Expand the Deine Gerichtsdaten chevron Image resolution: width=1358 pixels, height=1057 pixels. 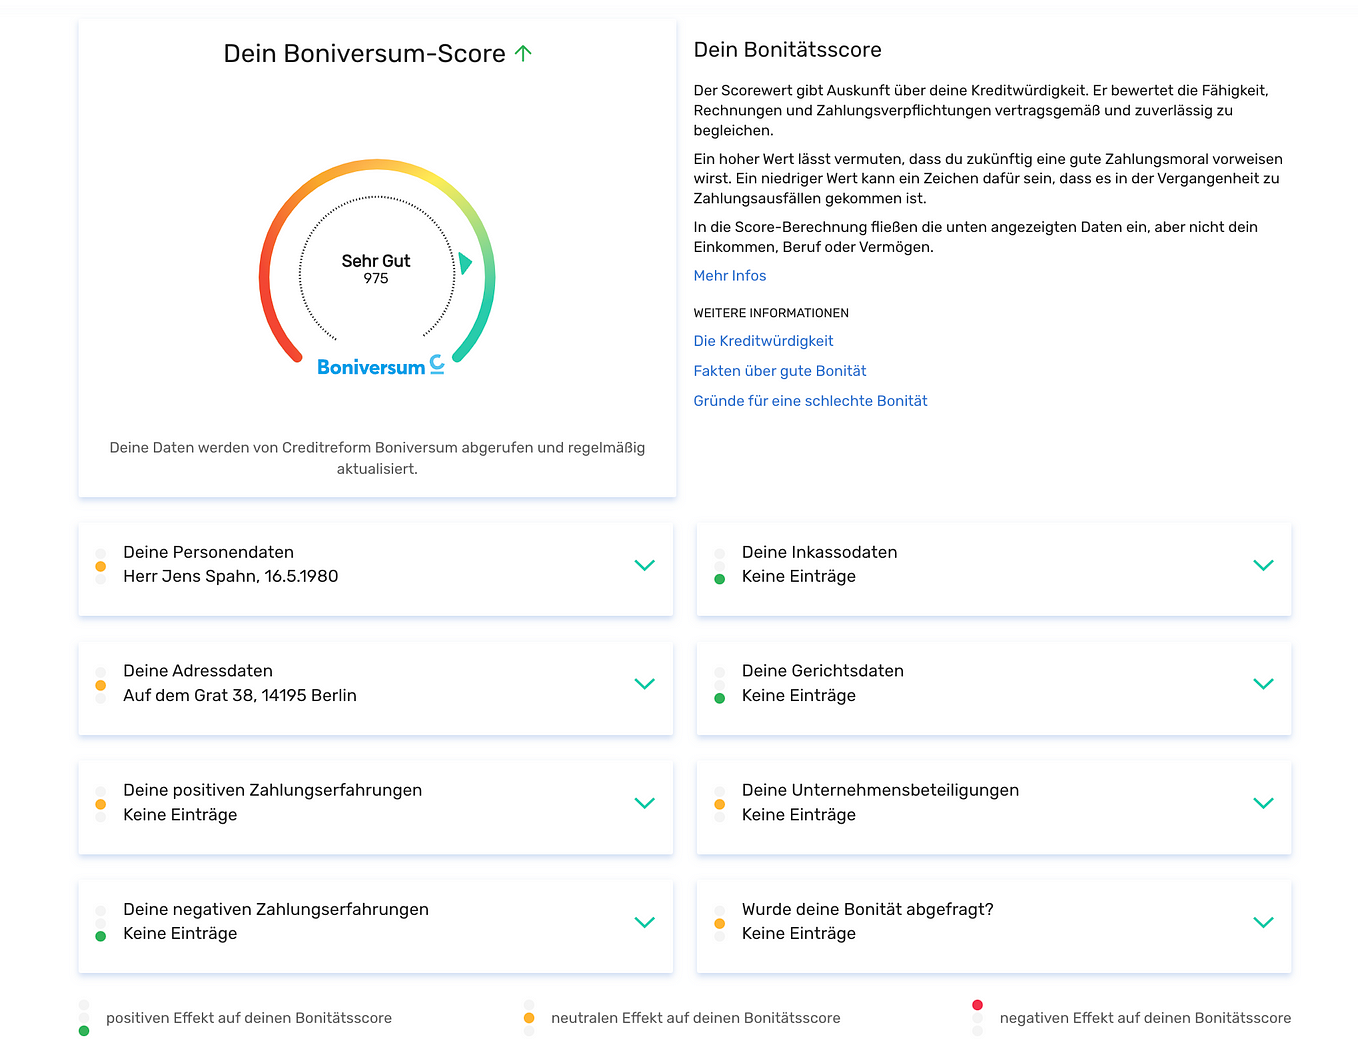coord(1264,684)
